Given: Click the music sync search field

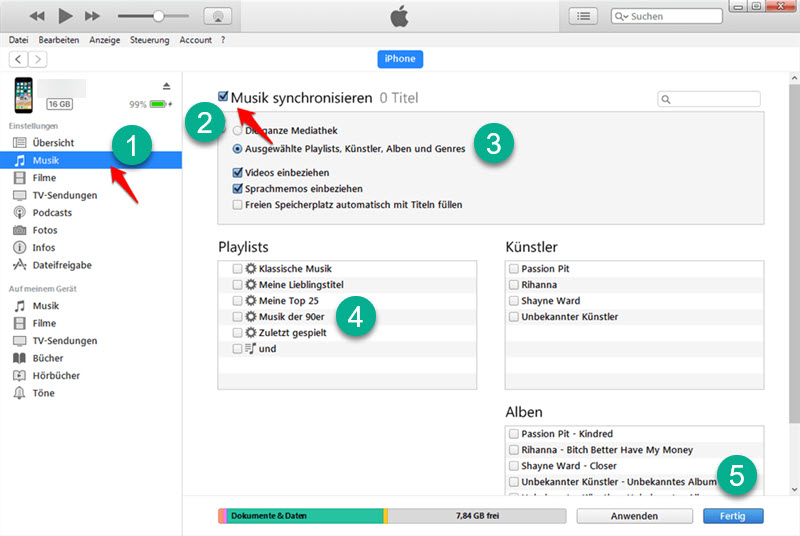Looking at the screenshot, I should (709, 99).
